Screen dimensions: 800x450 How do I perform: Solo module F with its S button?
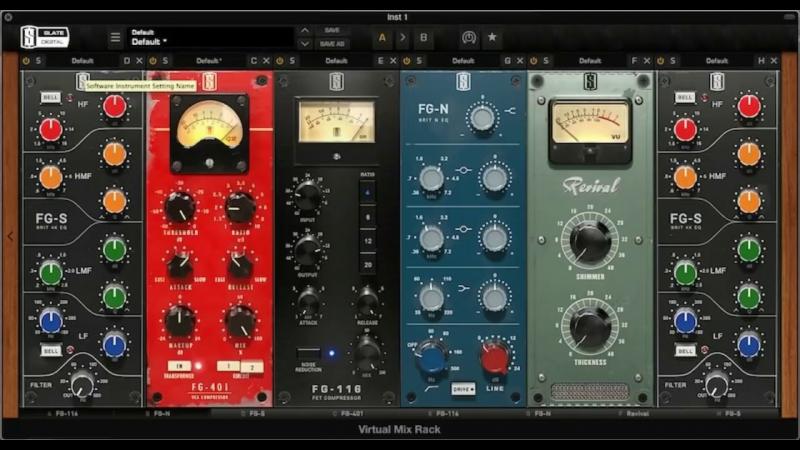546,61
